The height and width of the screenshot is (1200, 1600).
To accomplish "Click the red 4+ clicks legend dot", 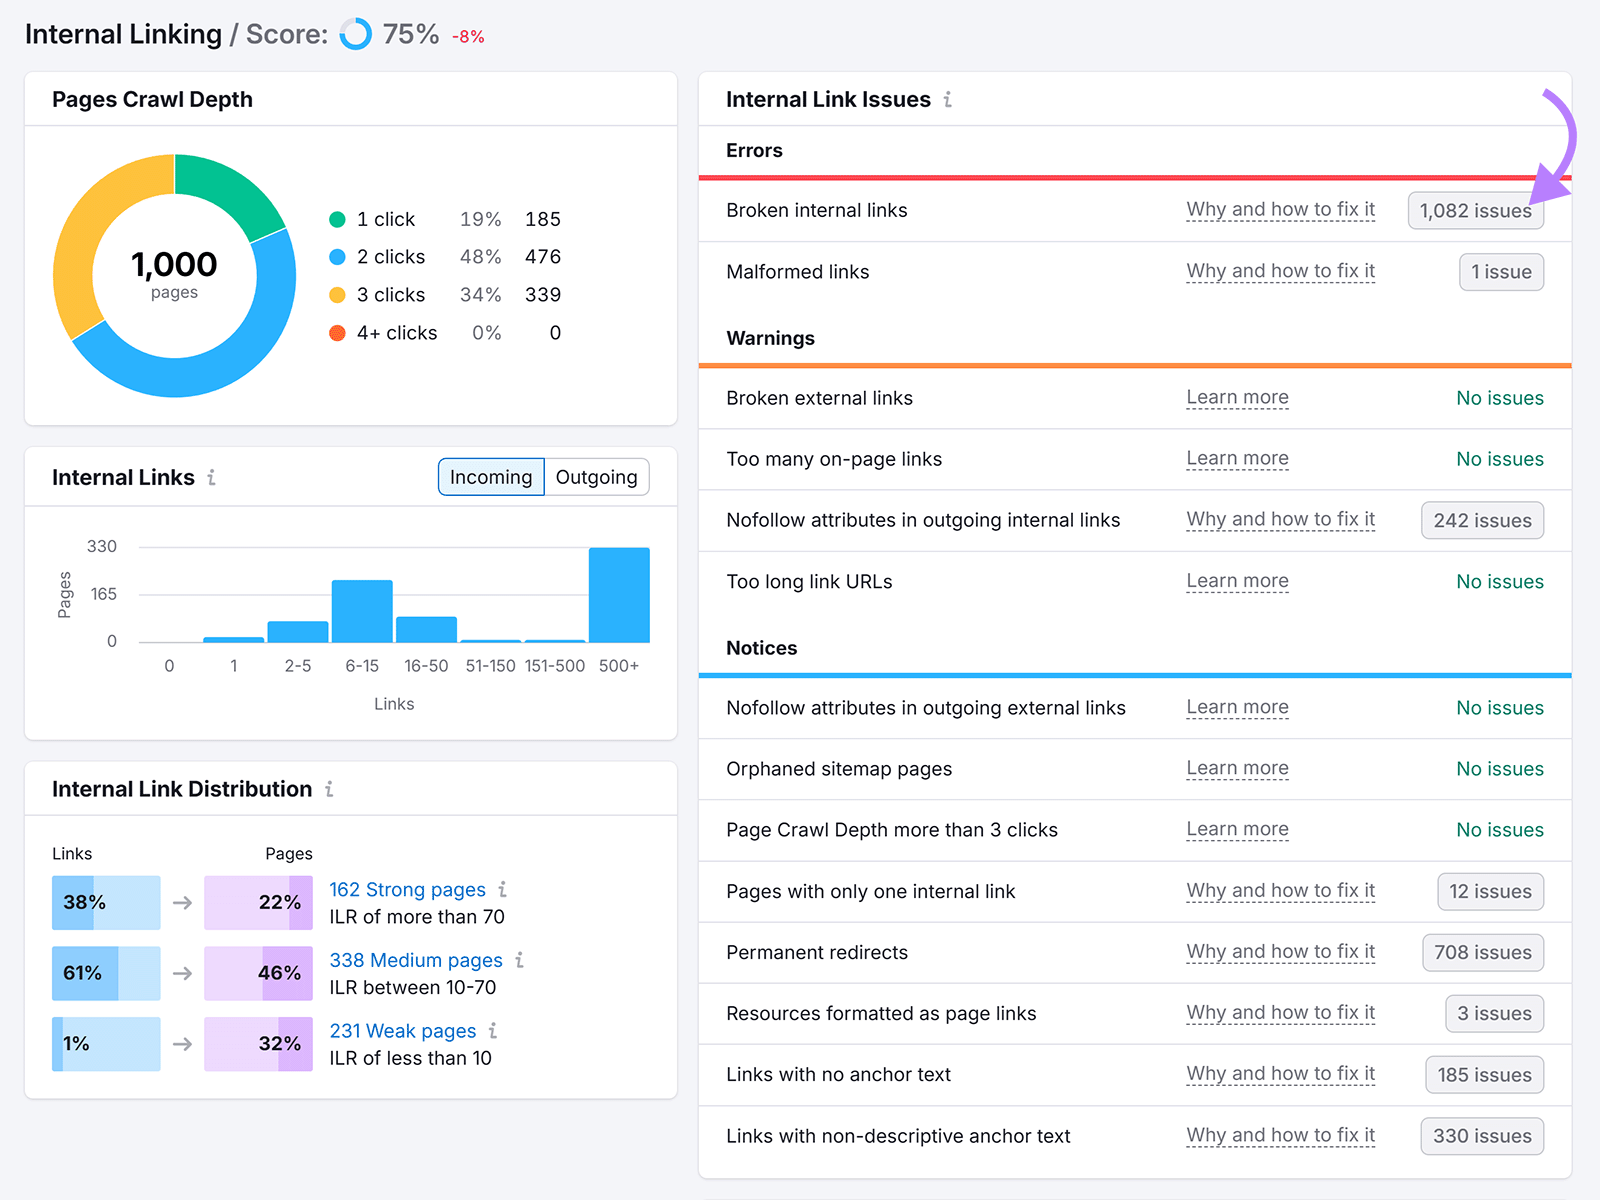I will point(338,333).
